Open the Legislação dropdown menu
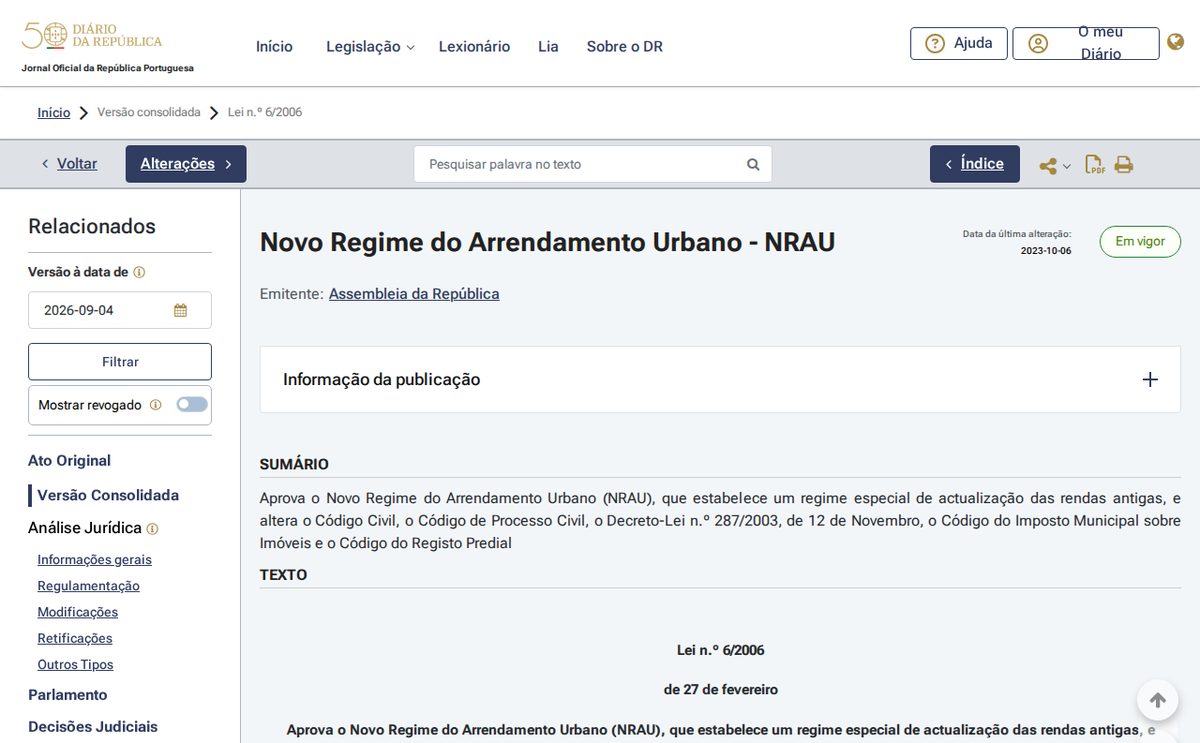The width and height of the screenshot is (1200, 743). 370,46
